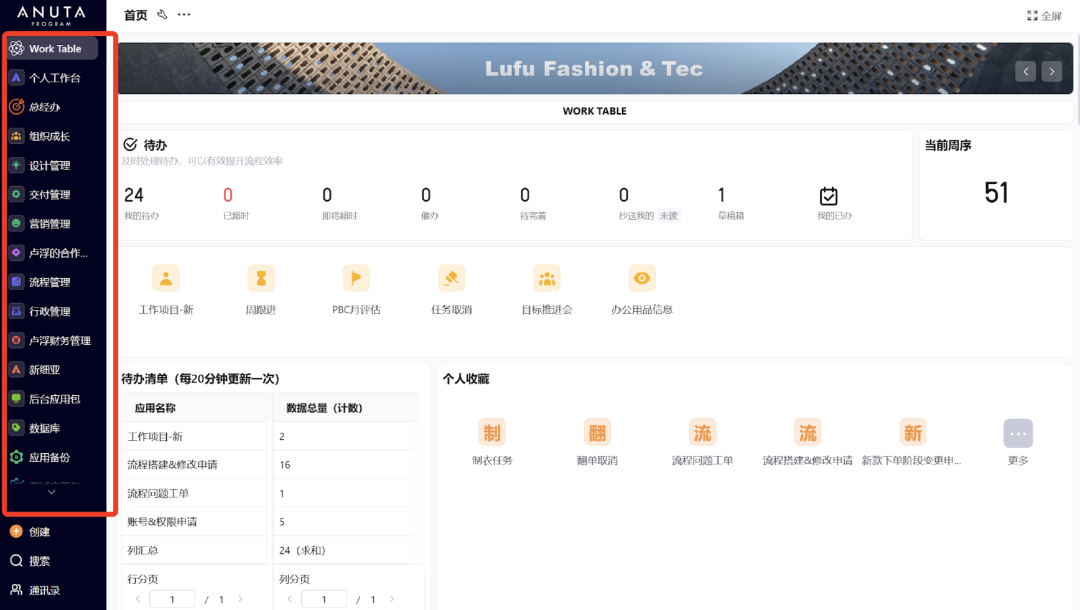Open the 办公用品信息 eye shortcut
The image size is (1080, 610).
pyautogui.click(x=642, y=278)
